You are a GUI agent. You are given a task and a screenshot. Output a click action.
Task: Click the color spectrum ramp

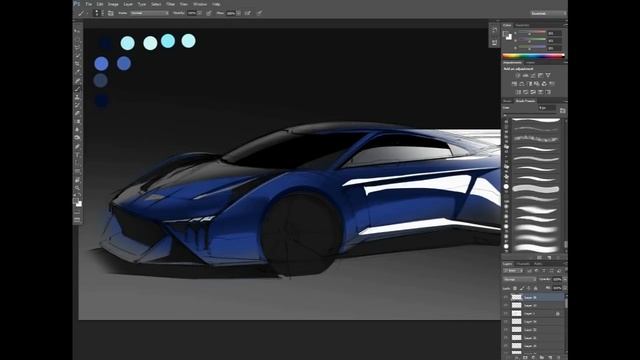coord(533,56)
